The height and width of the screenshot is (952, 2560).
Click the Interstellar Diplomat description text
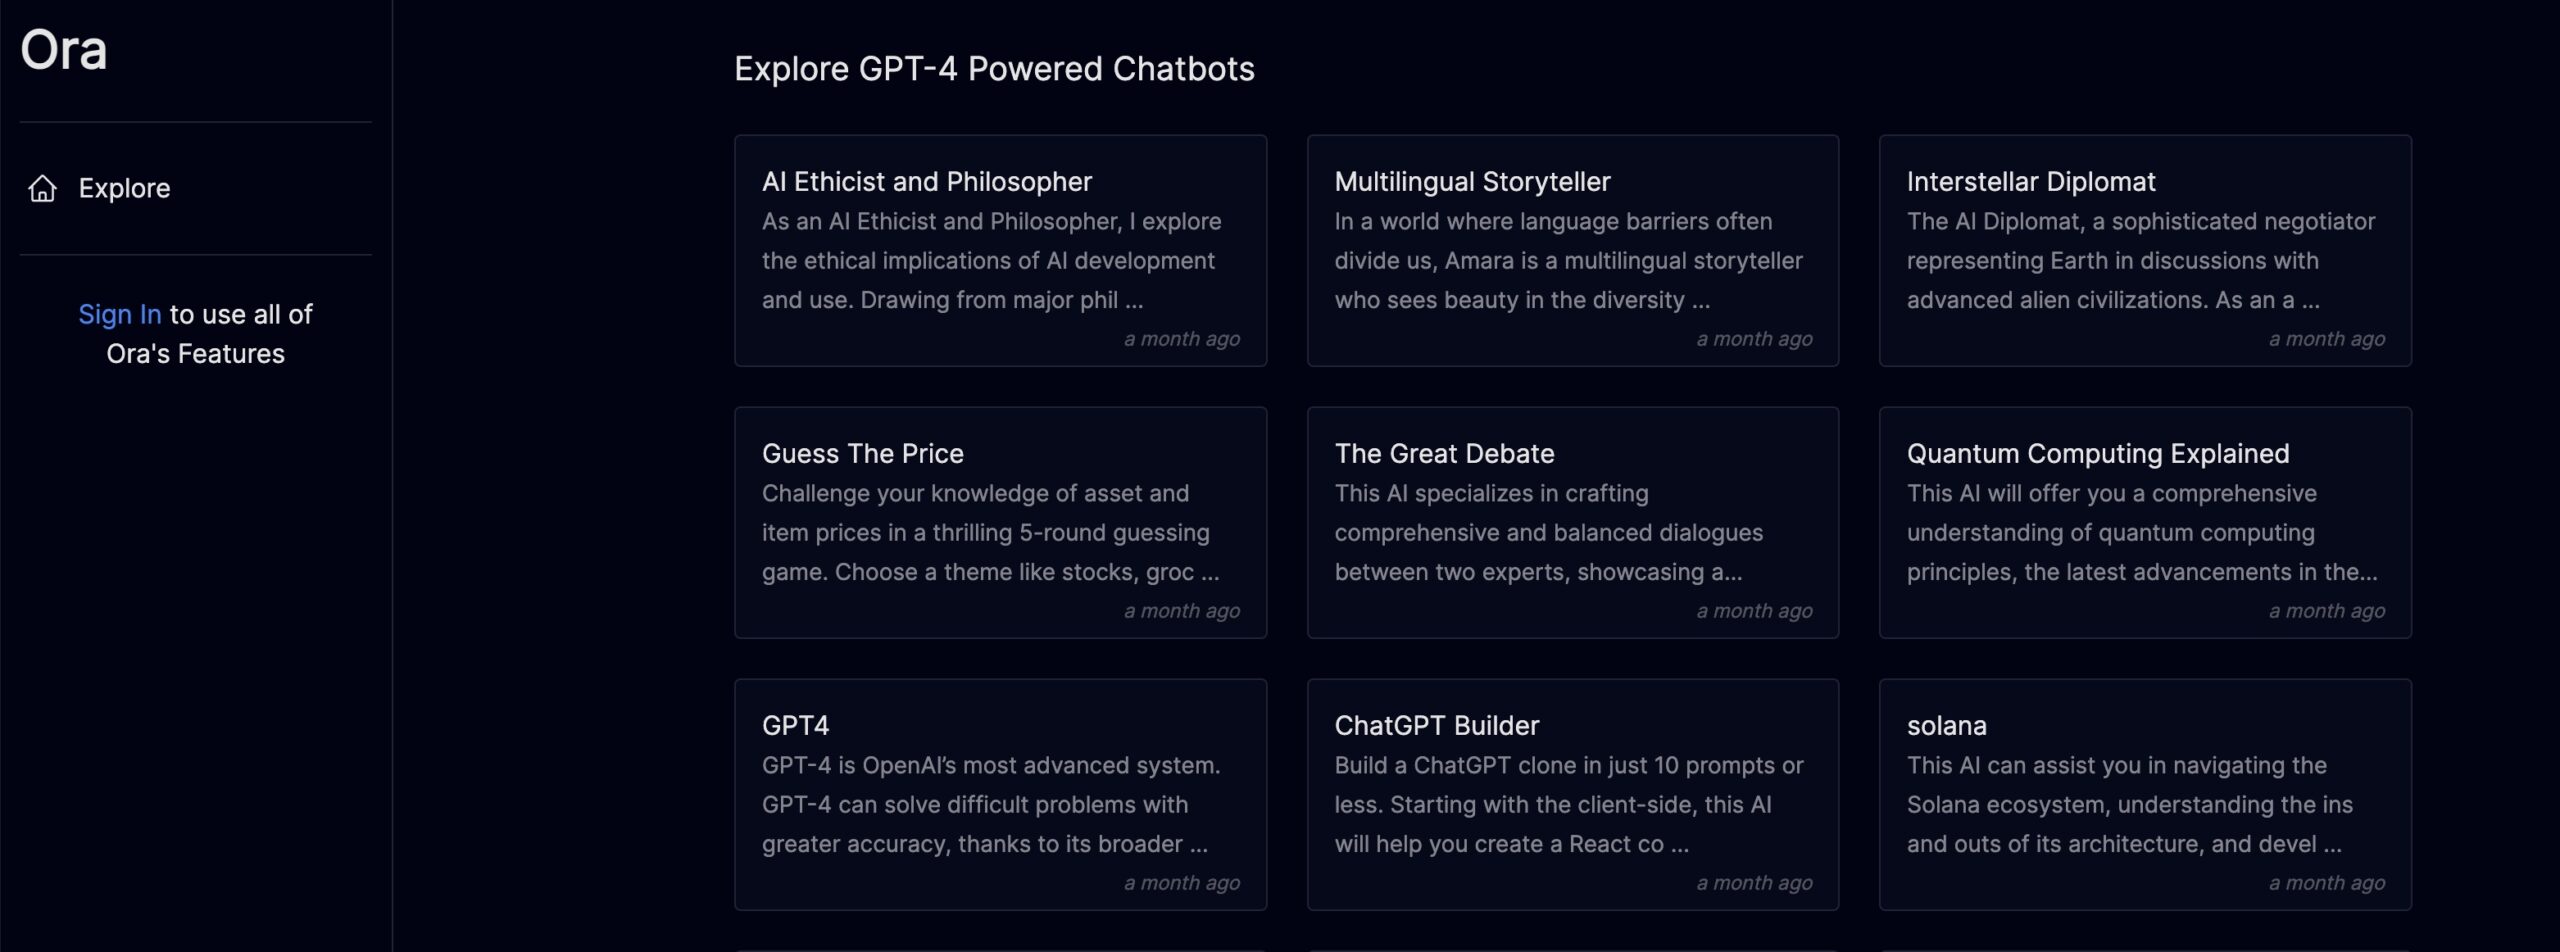pos(2140,260)
